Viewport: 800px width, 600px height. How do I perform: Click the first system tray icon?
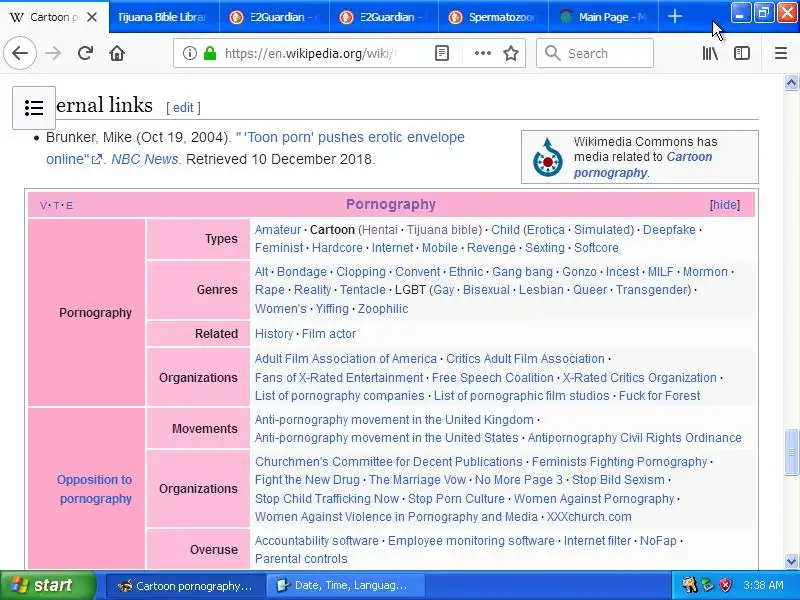690,585
